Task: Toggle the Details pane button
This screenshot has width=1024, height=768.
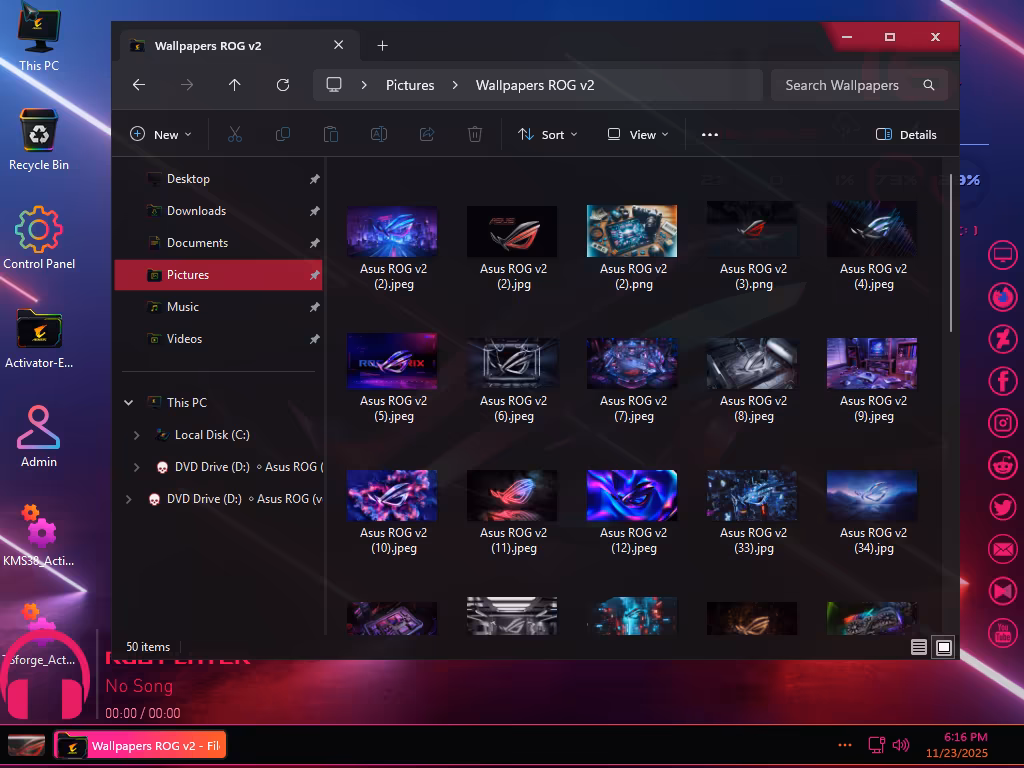Action: [x=906, y=135]
